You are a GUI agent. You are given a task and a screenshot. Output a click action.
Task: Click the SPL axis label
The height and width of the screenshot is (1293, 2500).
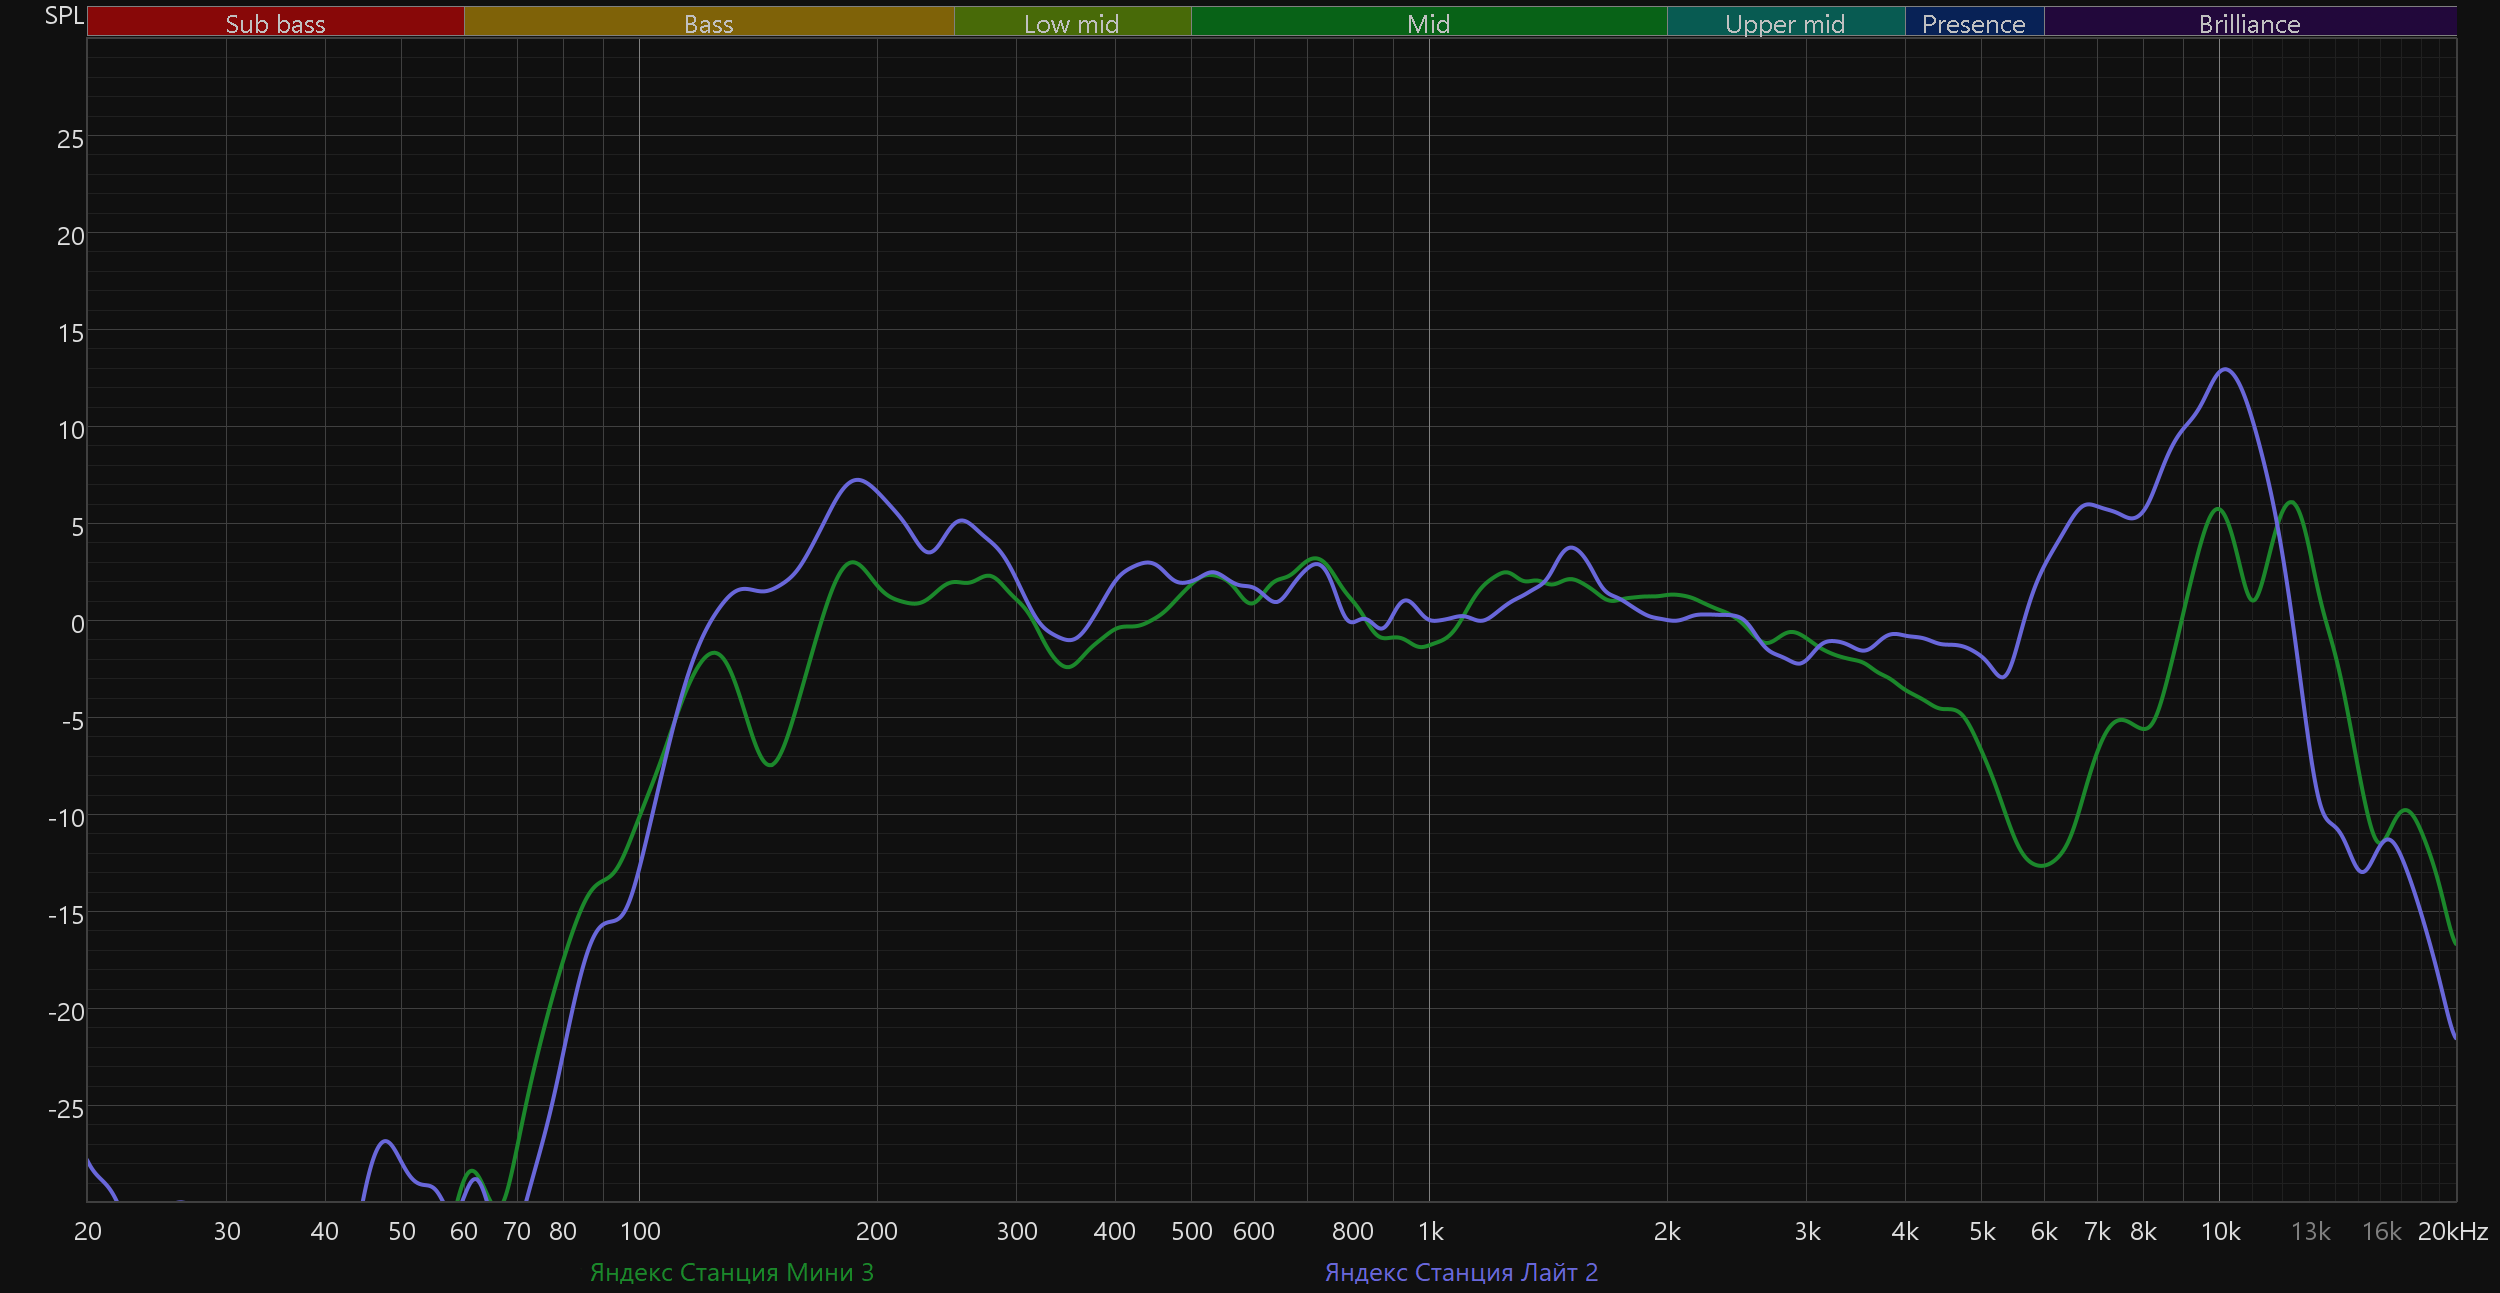[x=64, y=15]
